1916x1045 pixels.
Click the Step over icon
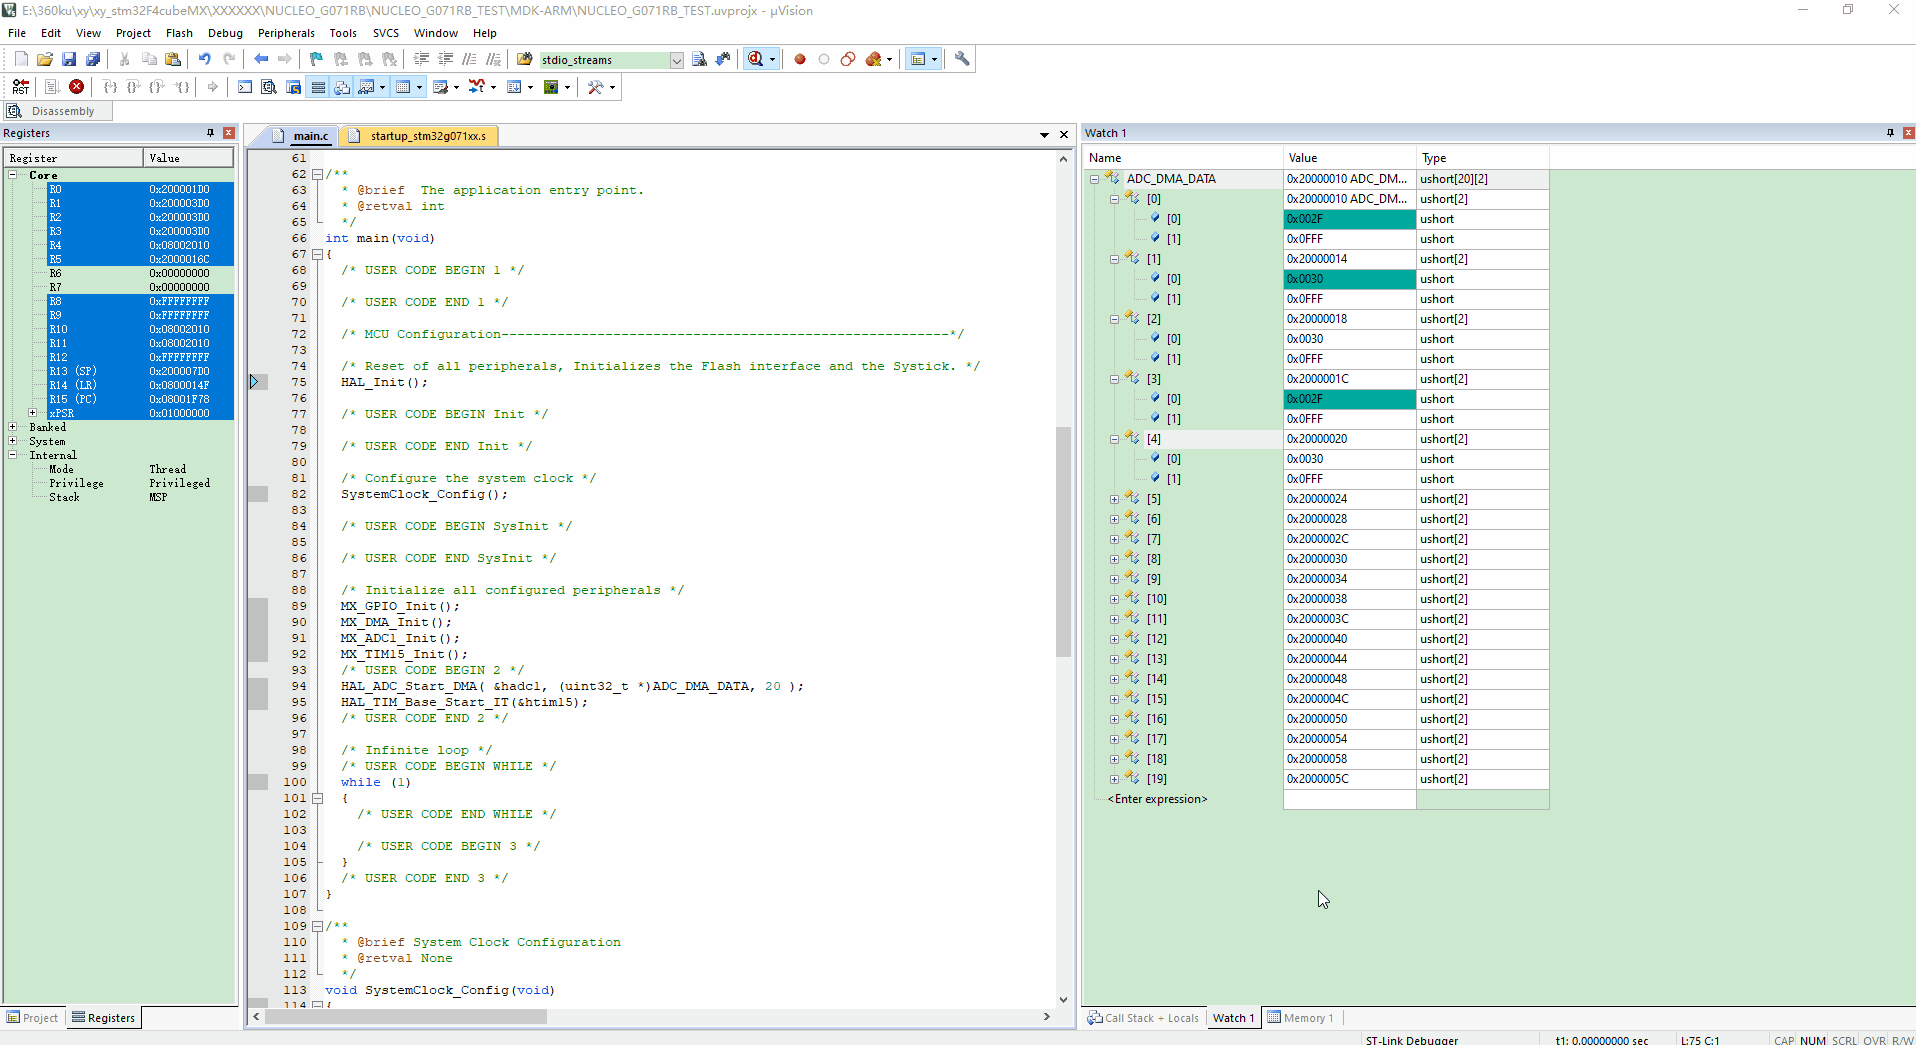[x=134, y=87]
